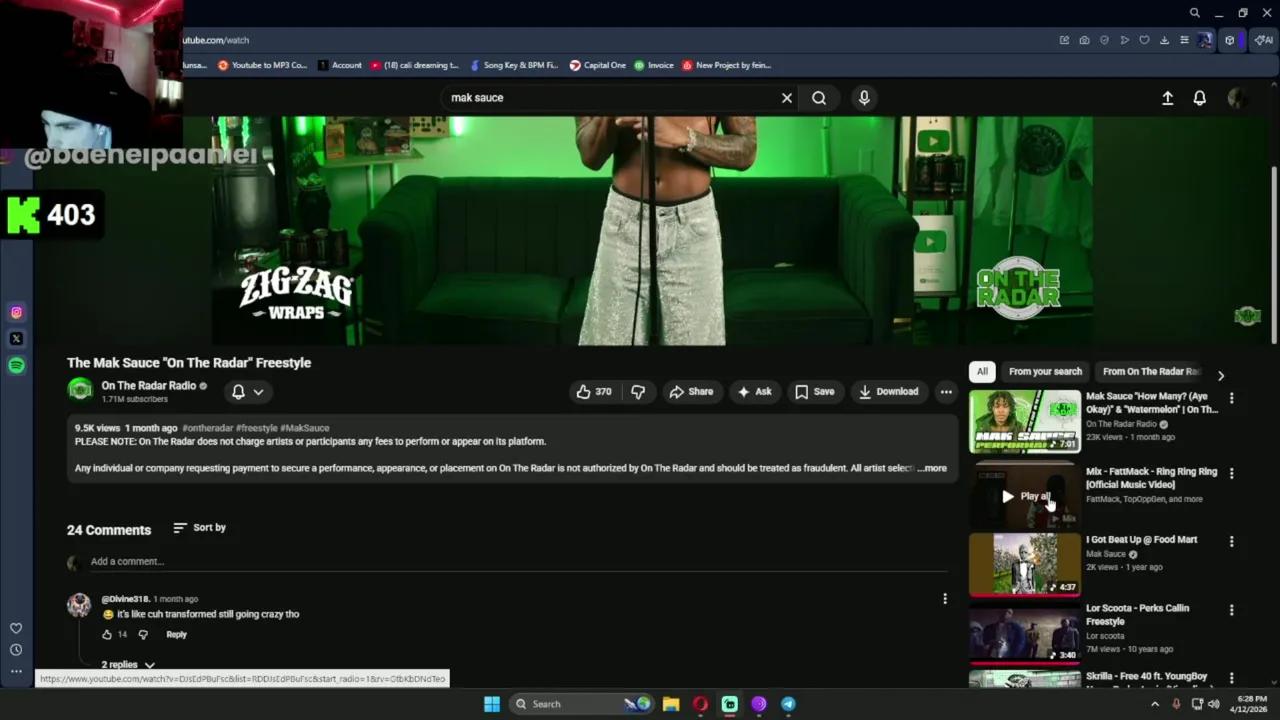Activate the YouTube voice search microphone
The width and height of the screenshot is (1280, 720).
pos(864,97)
